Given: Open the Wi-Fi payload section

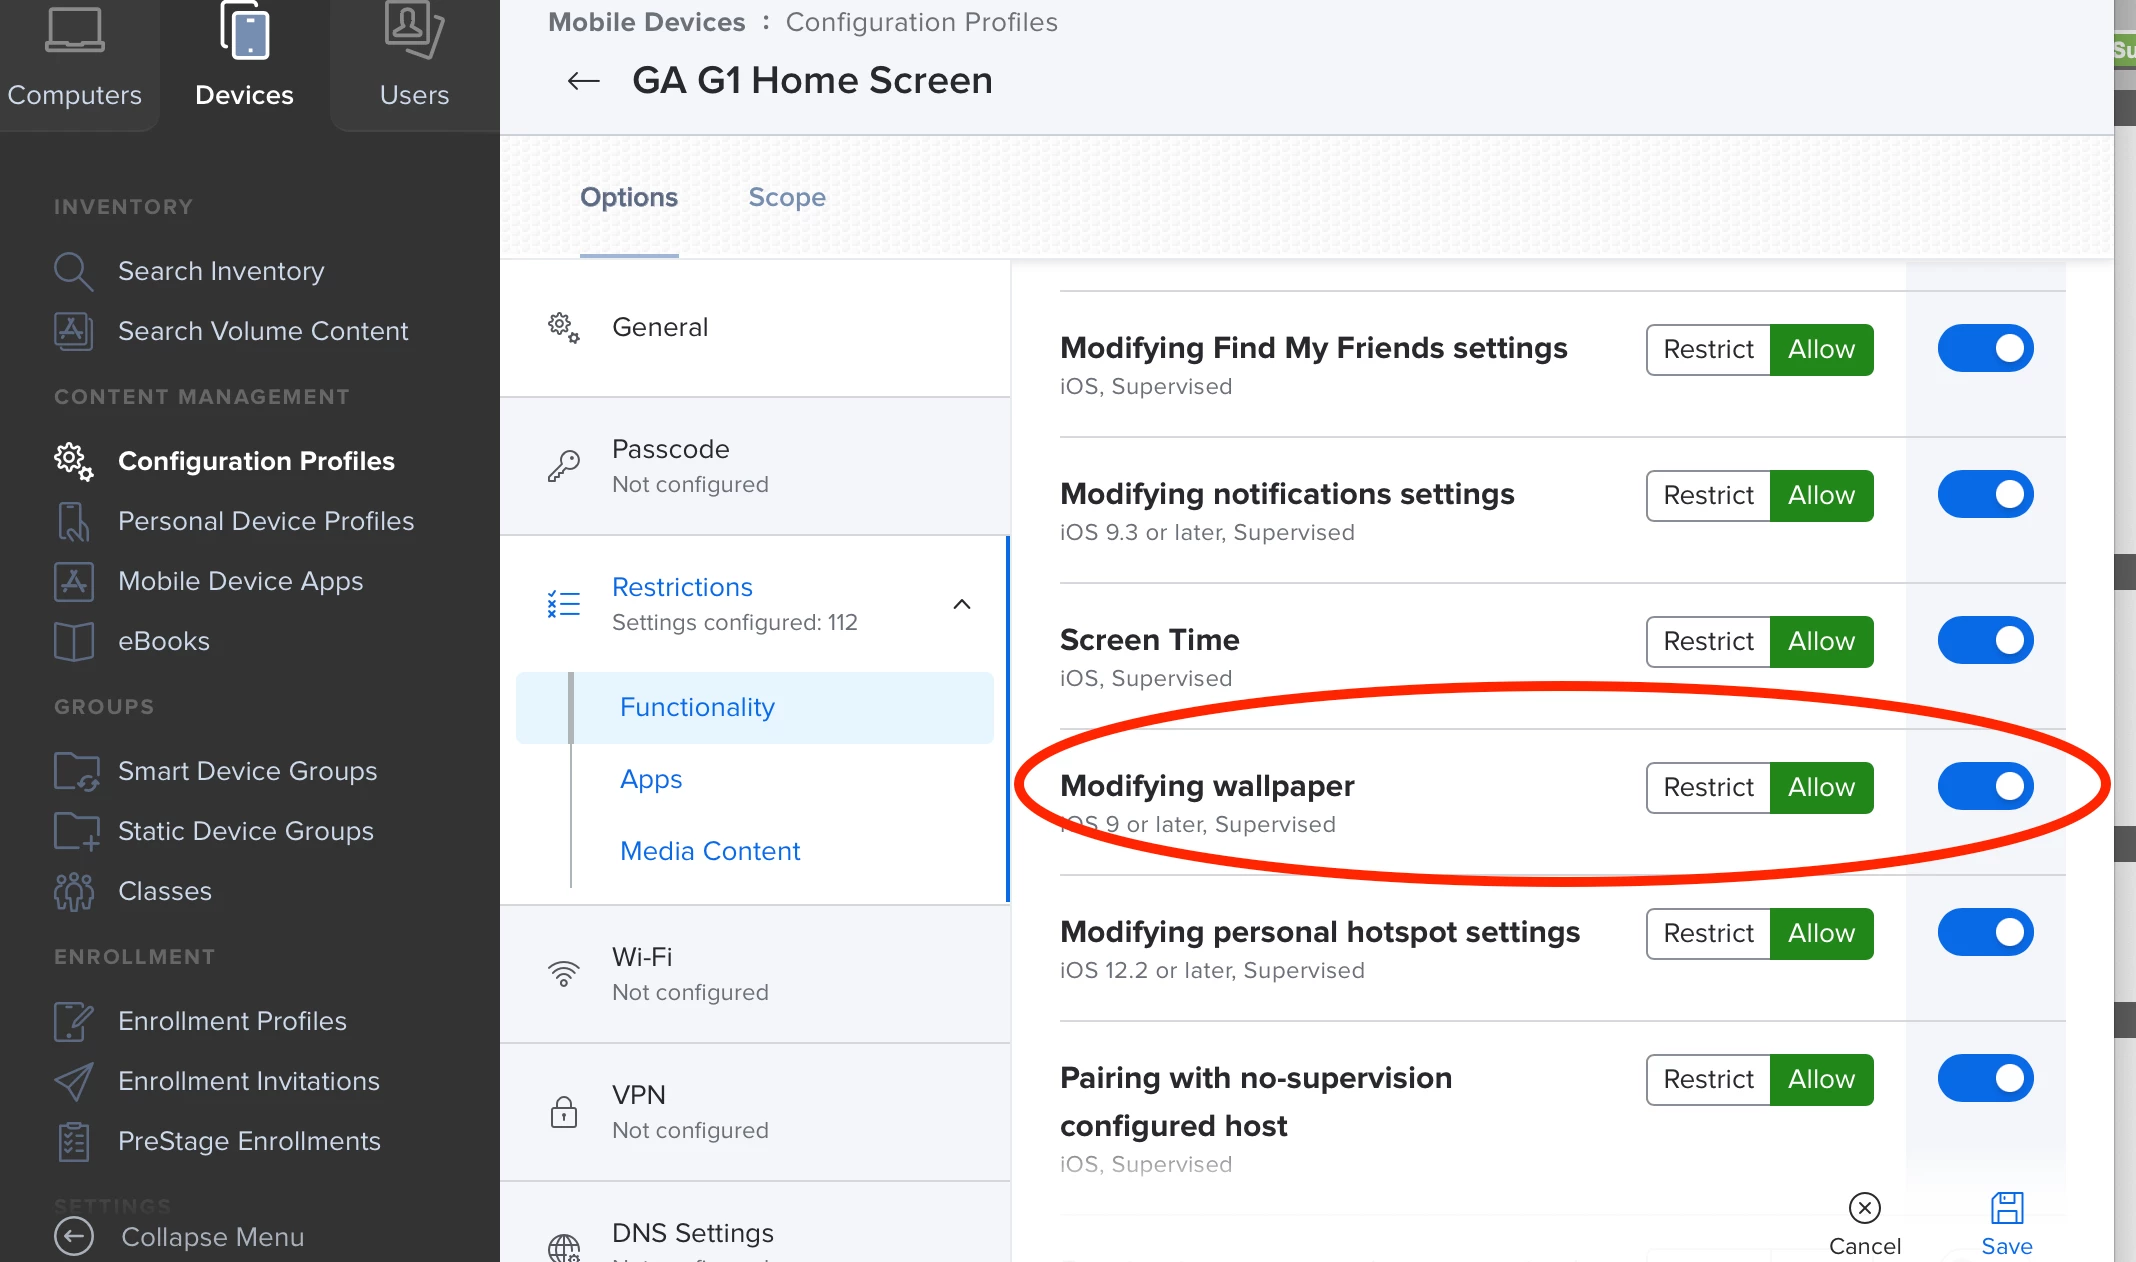Looking at the screenshot, I should coord(755,974).
